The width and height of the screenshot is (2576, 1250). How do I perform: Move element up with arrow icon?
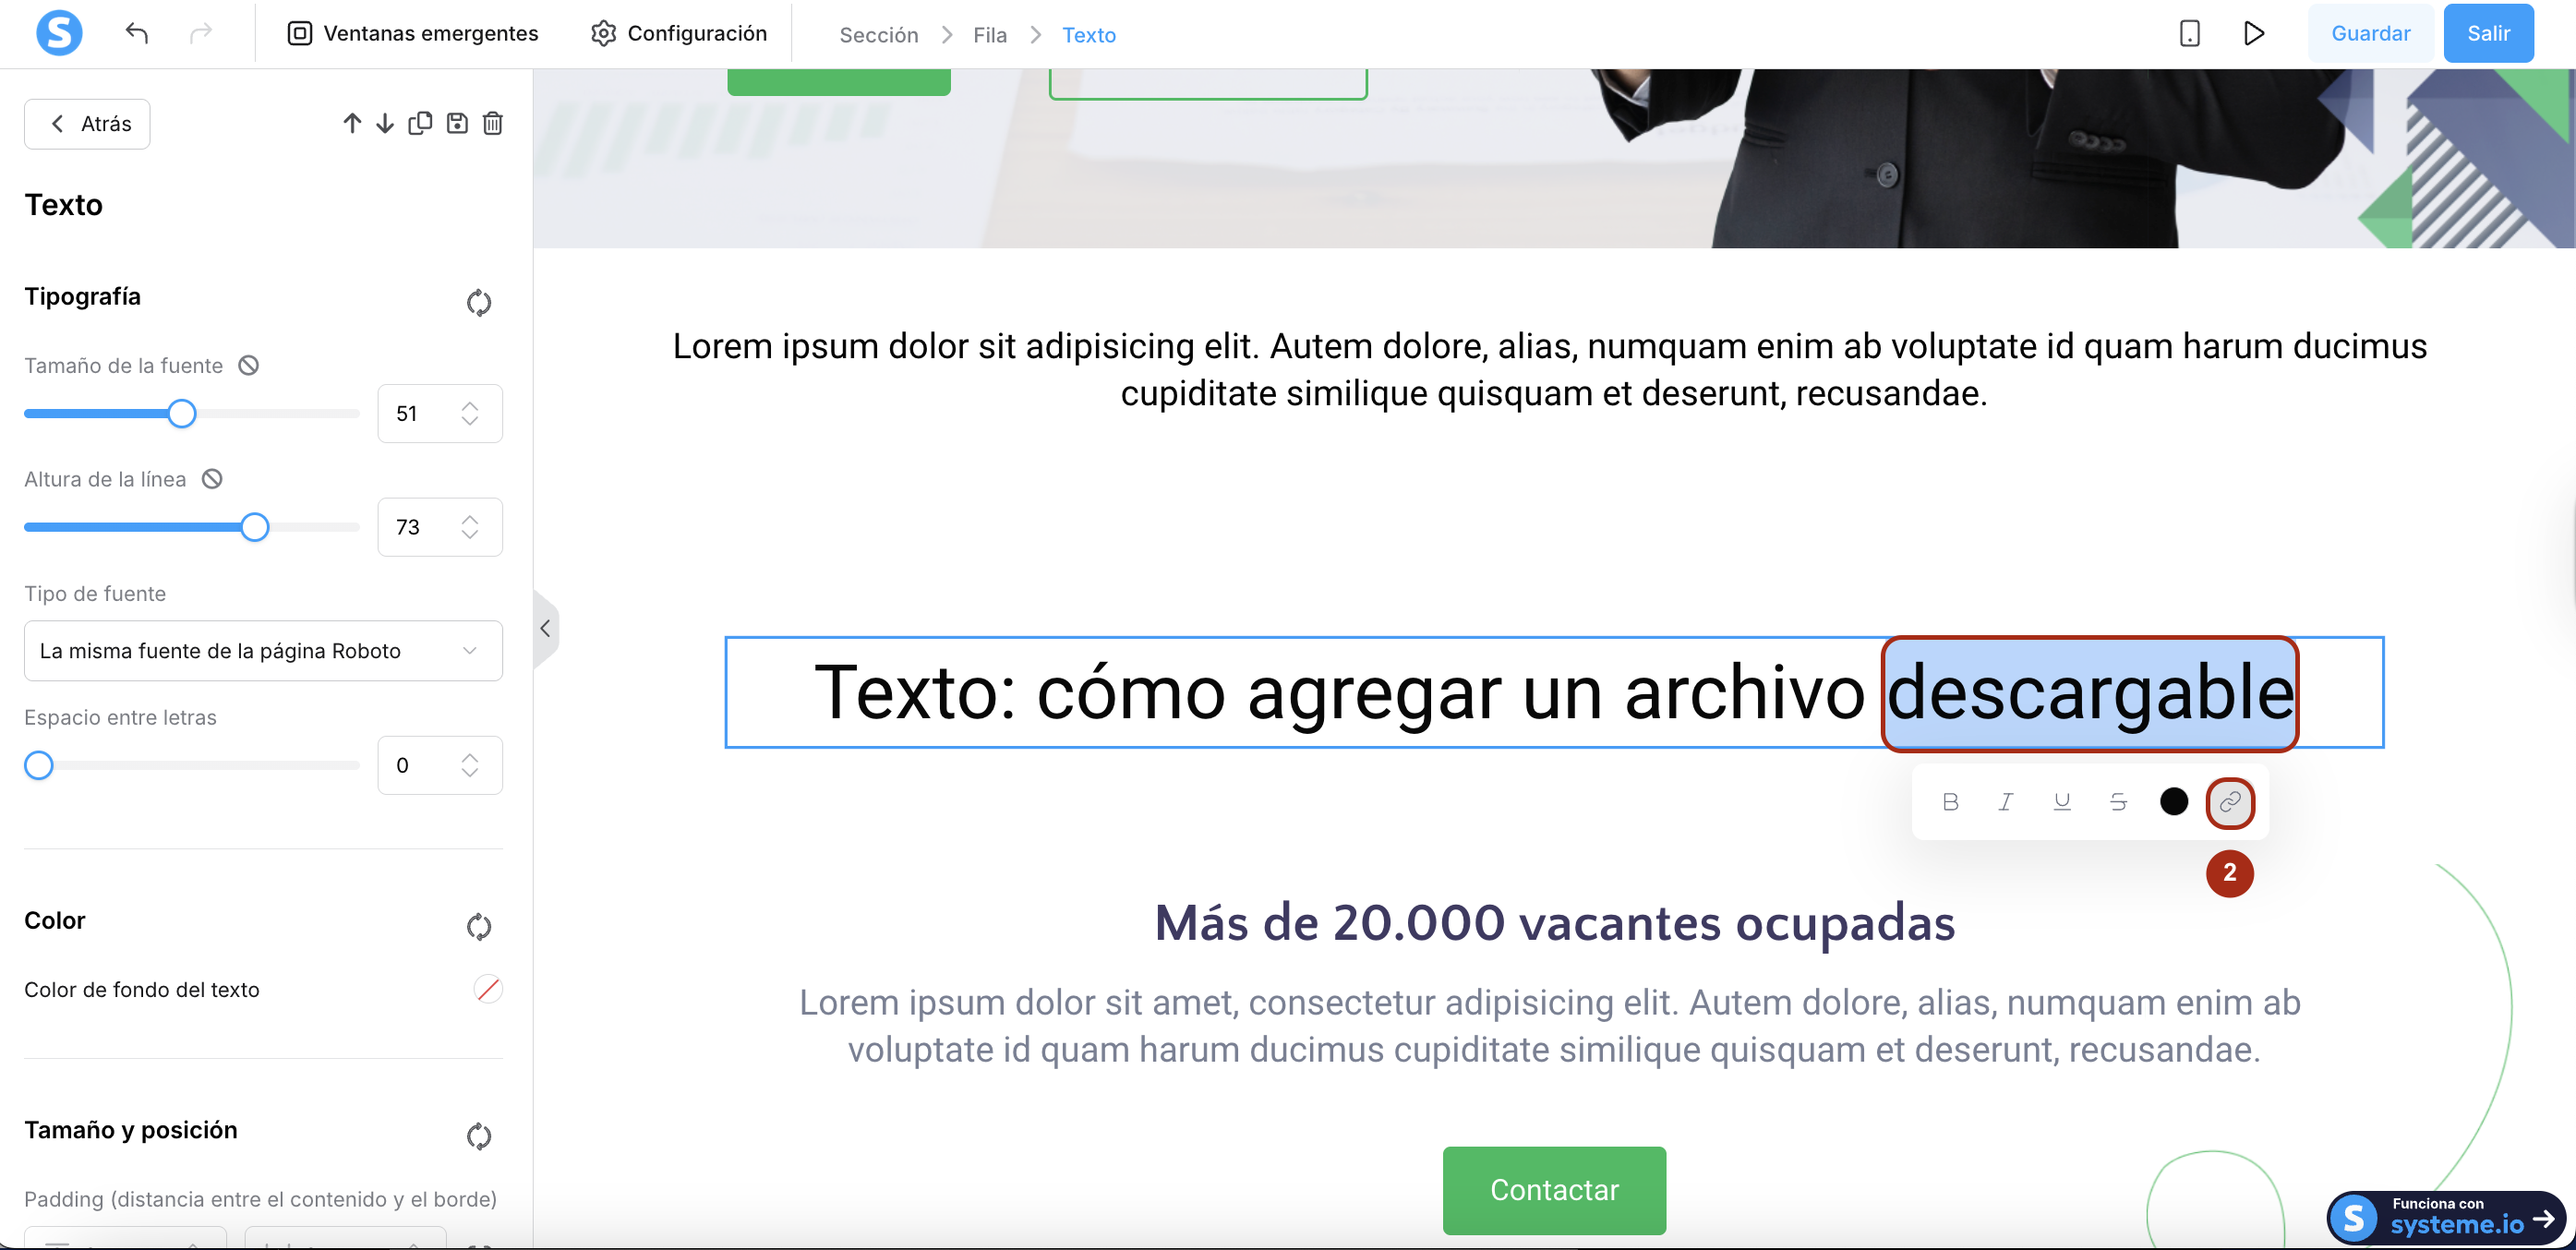pos(352,123)
